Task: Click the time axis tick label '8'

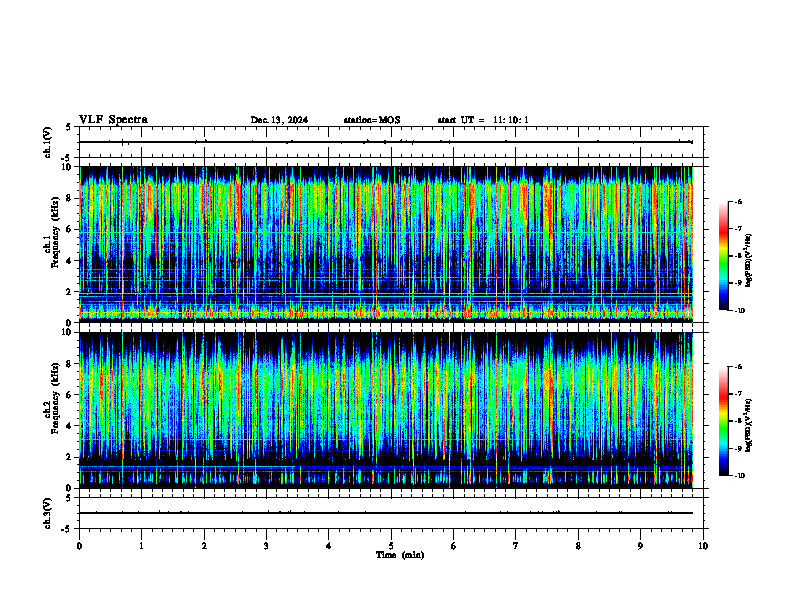Action: 578,546
